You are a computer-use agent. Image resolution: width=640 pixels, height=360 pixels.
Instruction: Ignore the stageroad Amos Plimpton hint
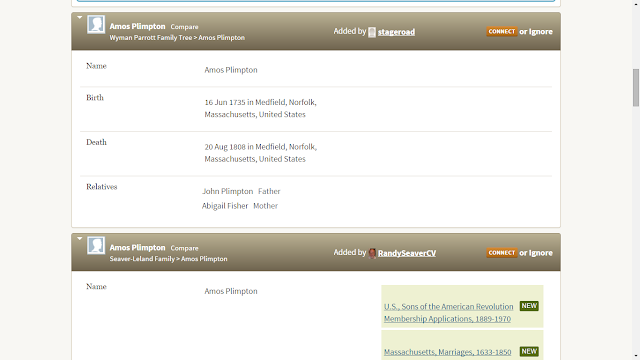click(541, 31)
